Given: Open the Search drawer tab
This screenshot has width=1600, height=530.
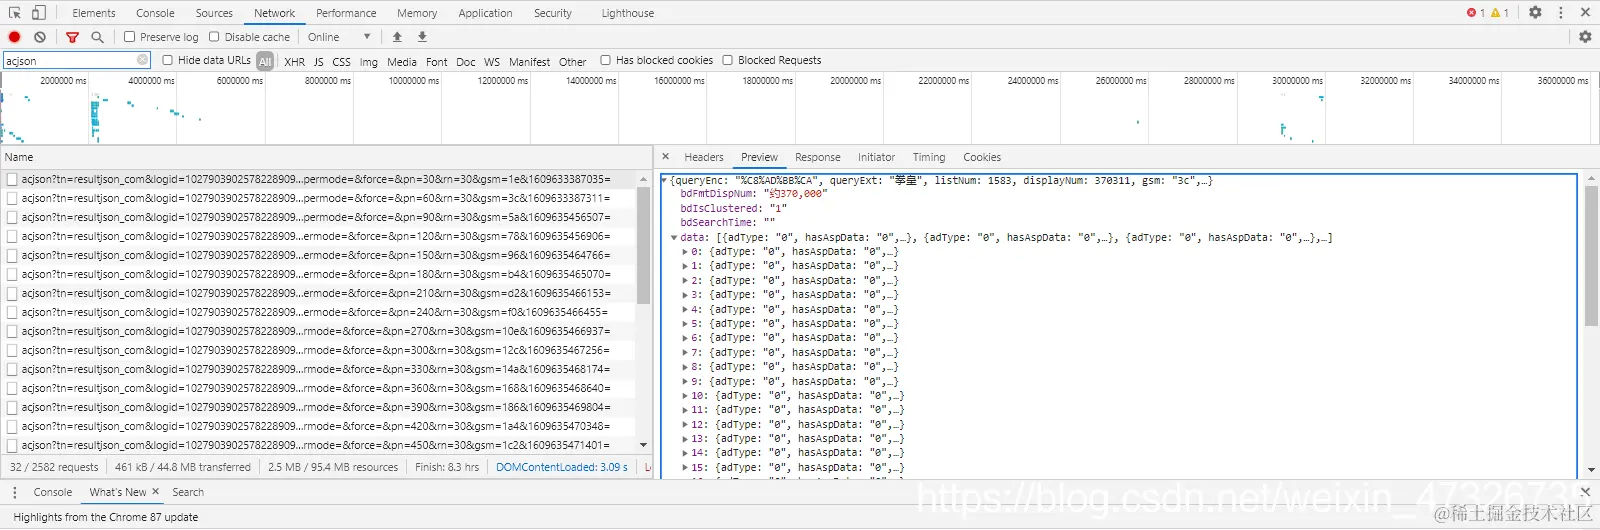Looking at the screenshot, I should point(188,492).
